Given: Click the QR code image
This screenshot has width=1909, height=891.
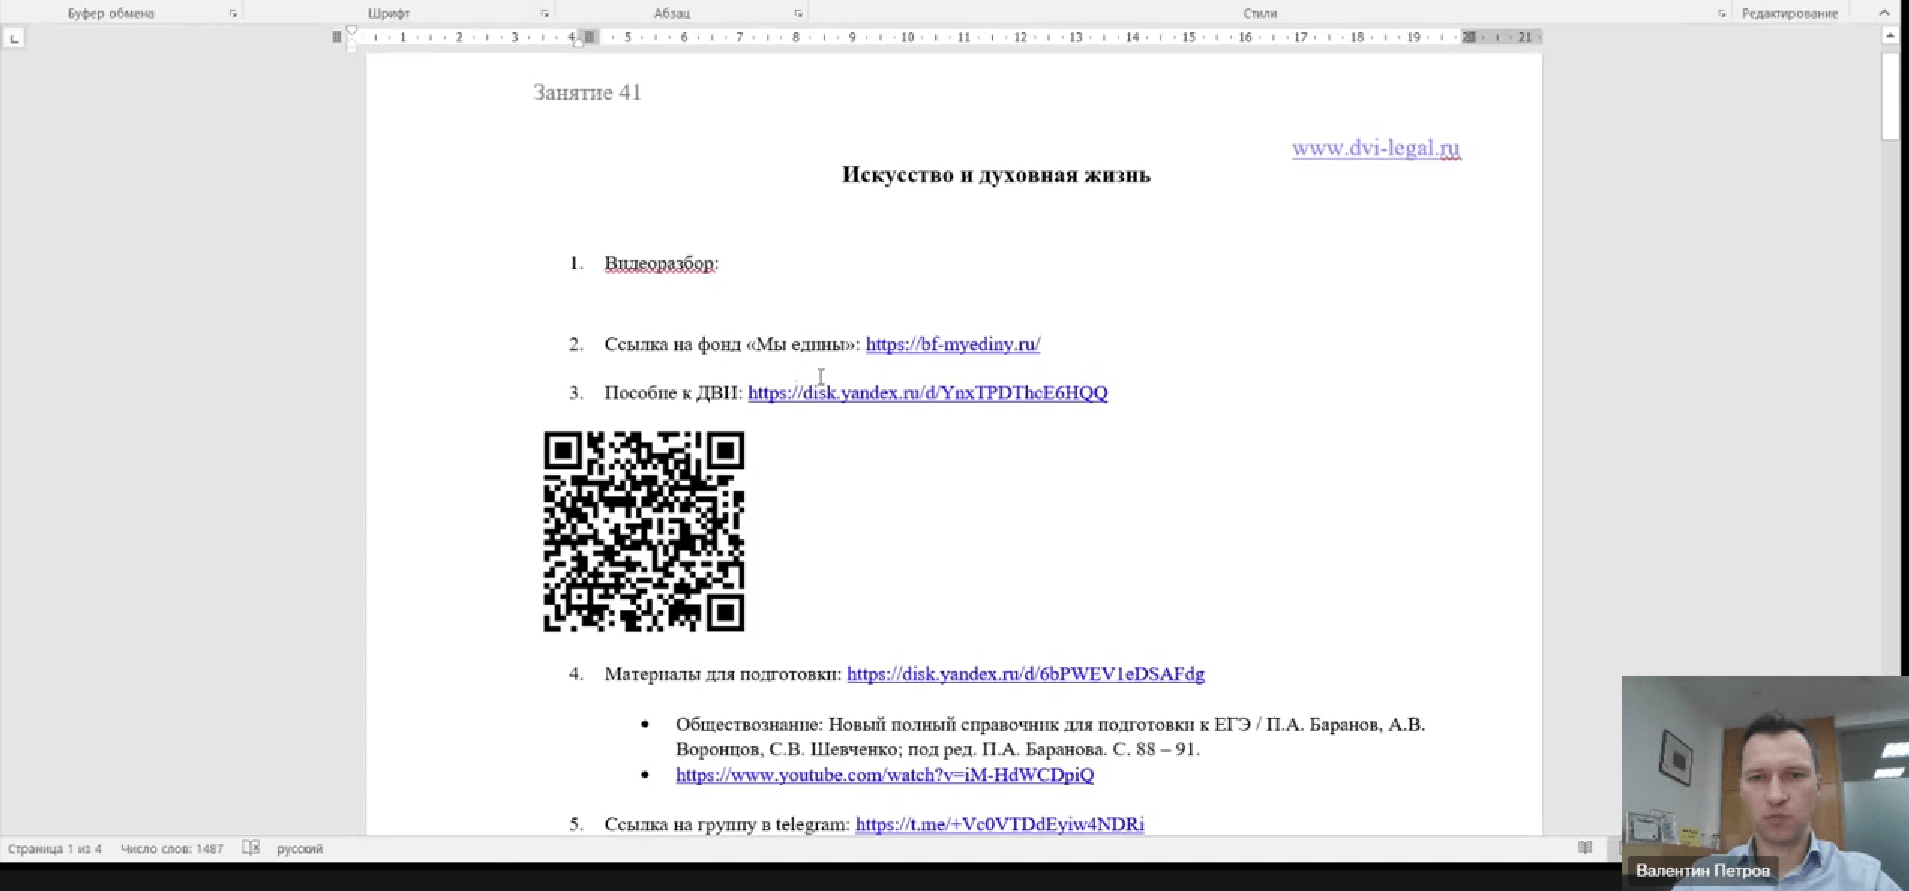Looking at the screenshot, I should coord(644,531).
